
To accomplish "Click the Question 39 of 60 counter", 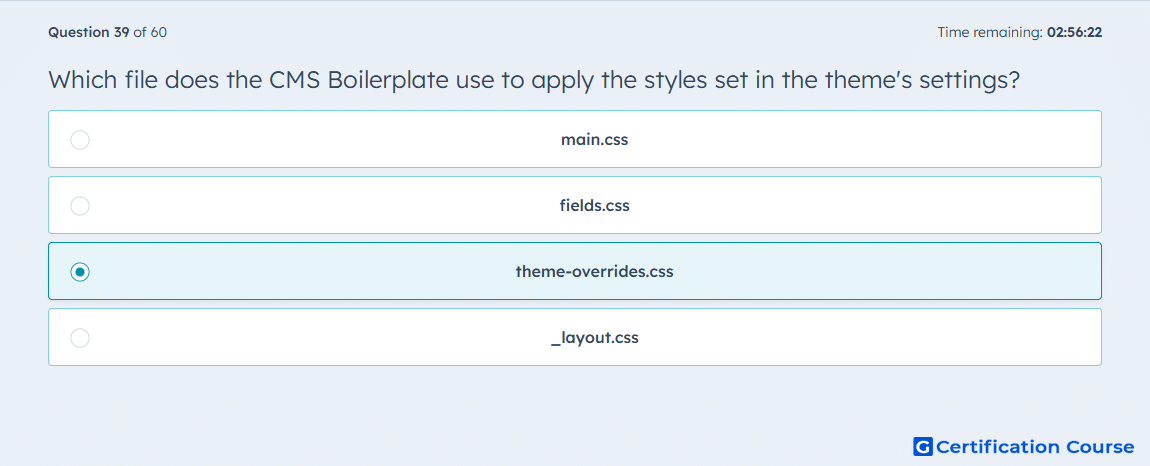I will 107,32.
